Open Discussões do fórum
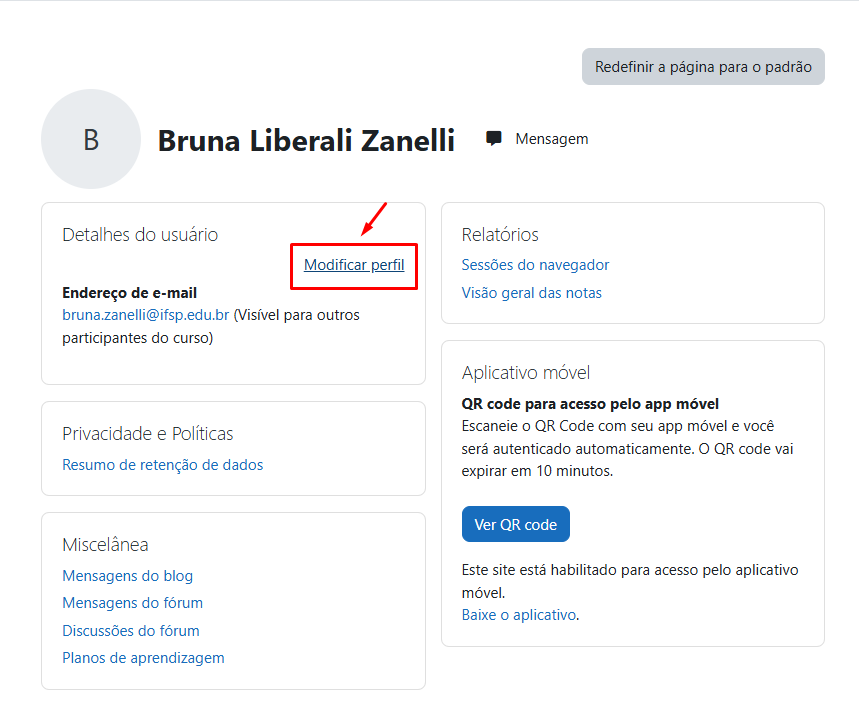This screenshot has height=725, width=859. pyautogui.click(x=131, y=631)
